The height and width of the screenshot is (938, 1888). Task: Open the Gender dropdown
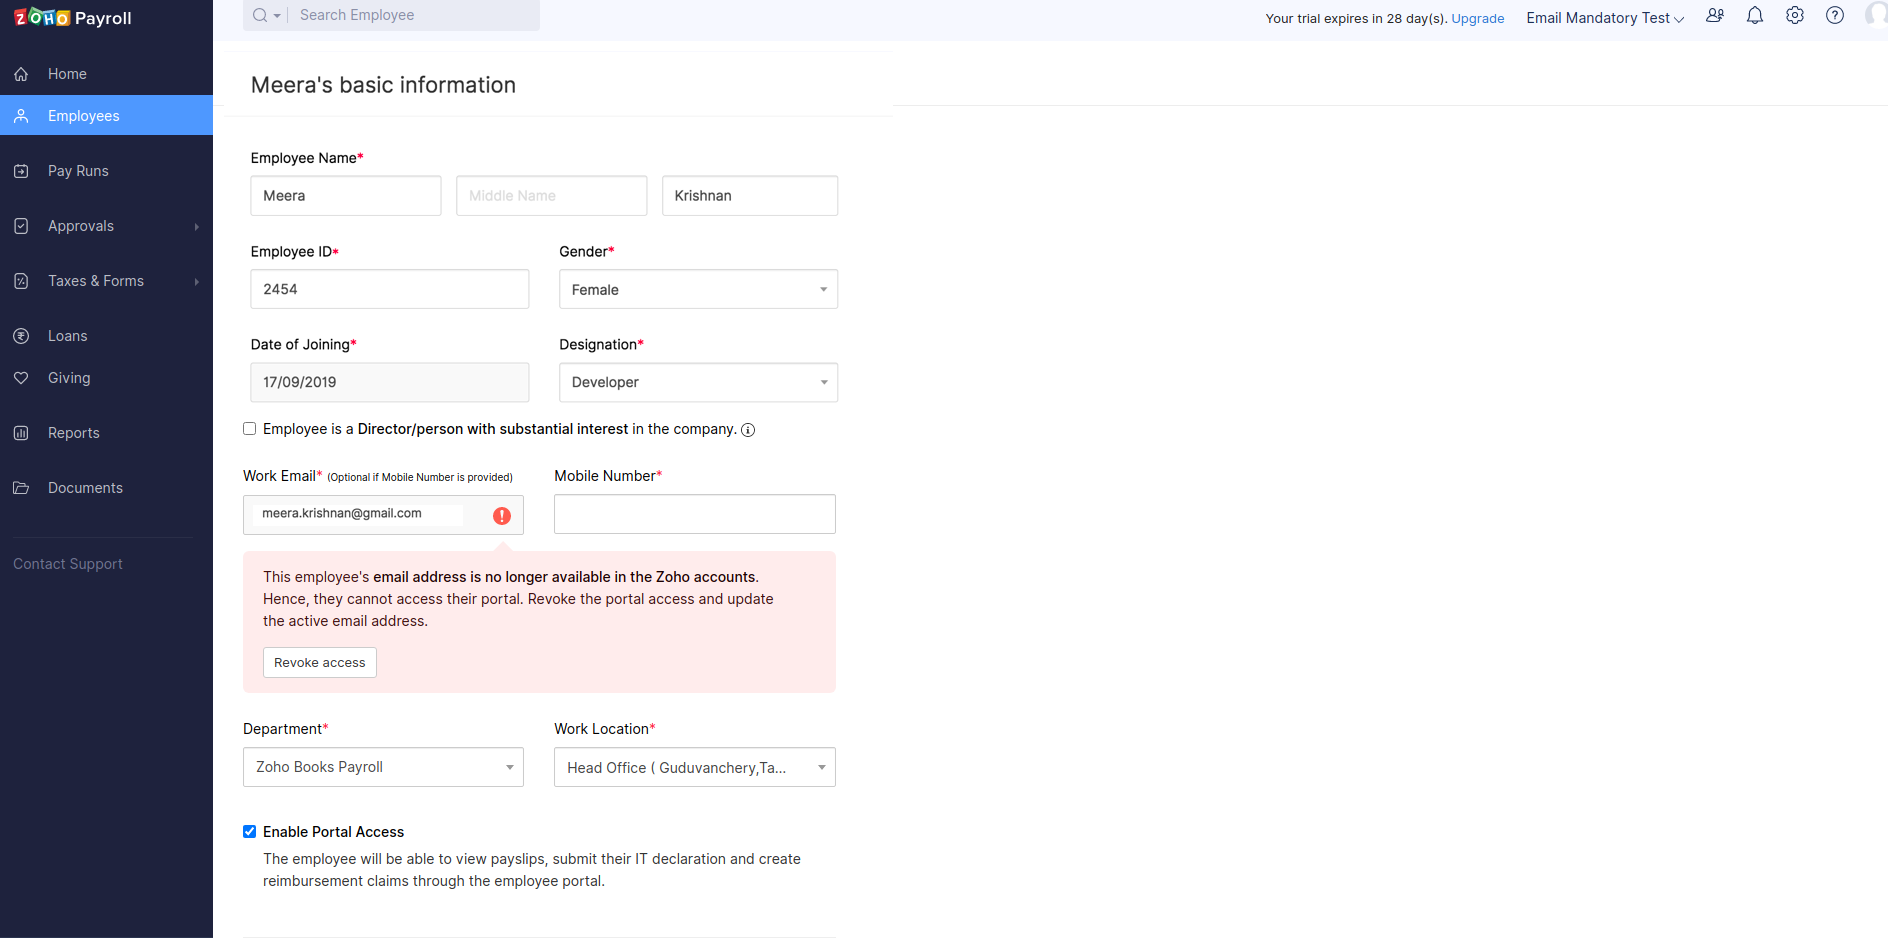pos(698,290)
